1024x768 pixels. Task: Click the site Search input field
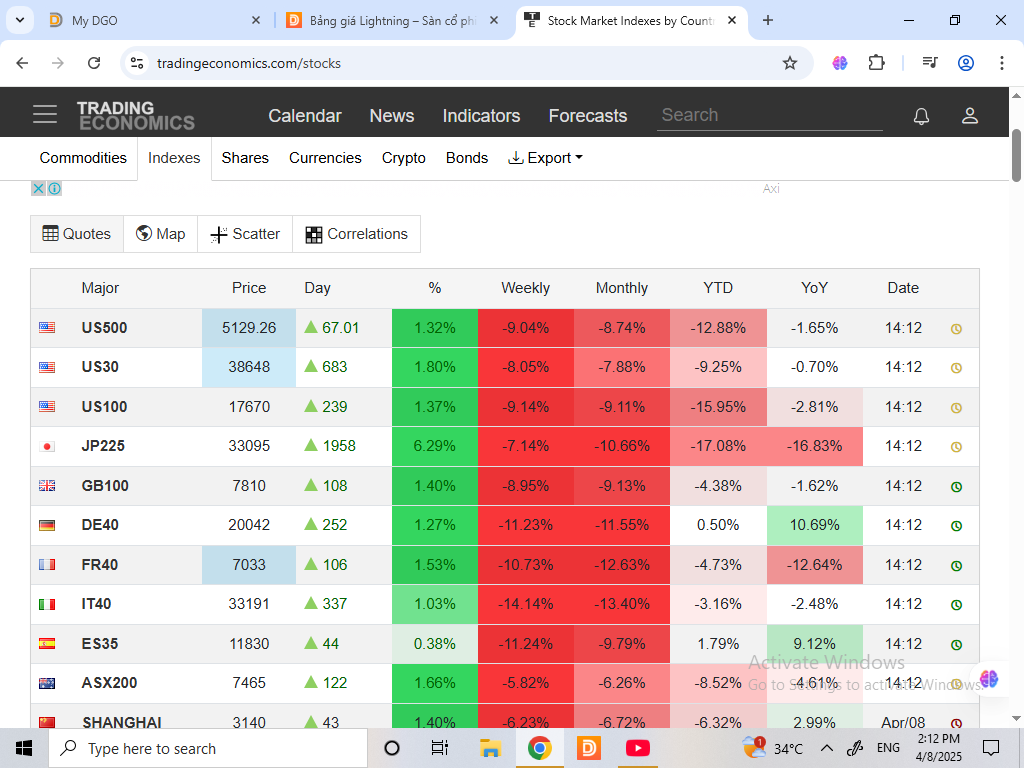click(x=770, y=115)
